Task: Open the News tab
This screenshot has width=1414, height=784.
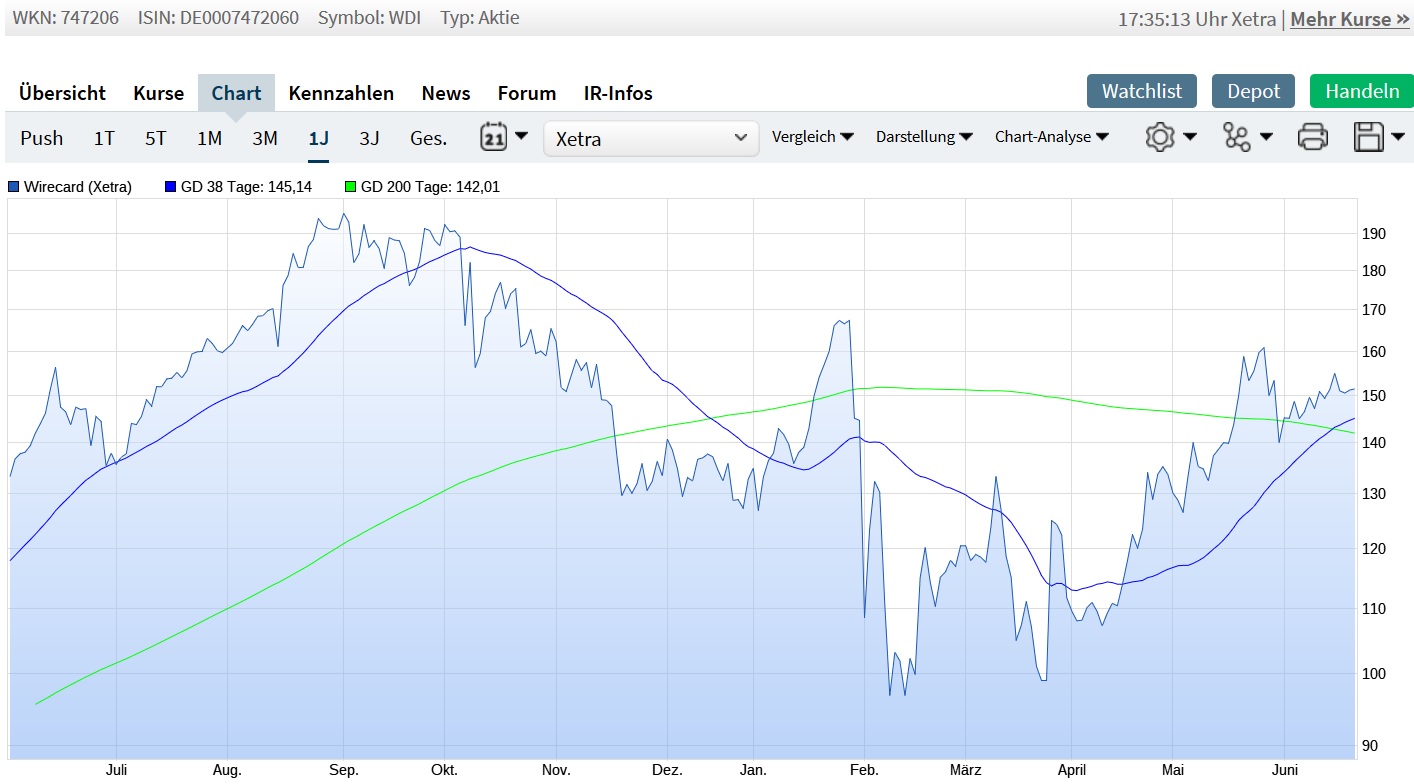Action: click(445, 93)
